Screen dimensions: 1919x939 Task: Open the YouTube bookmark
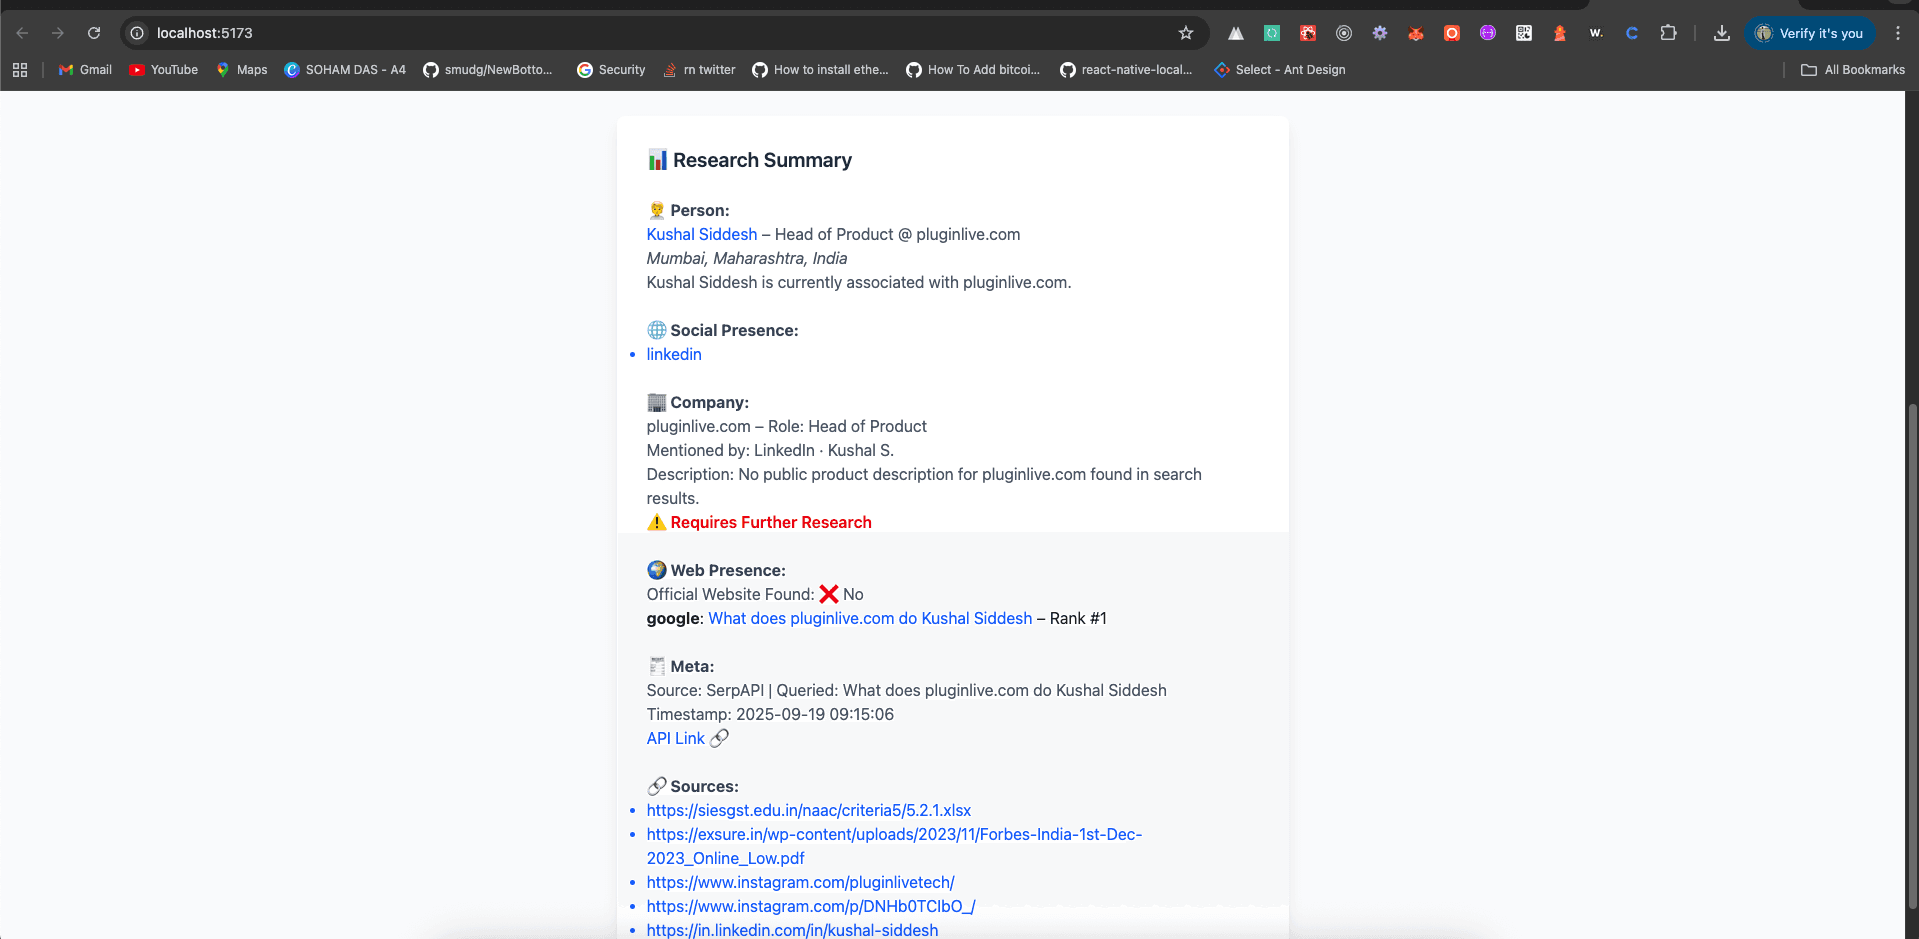click(164, 70)
